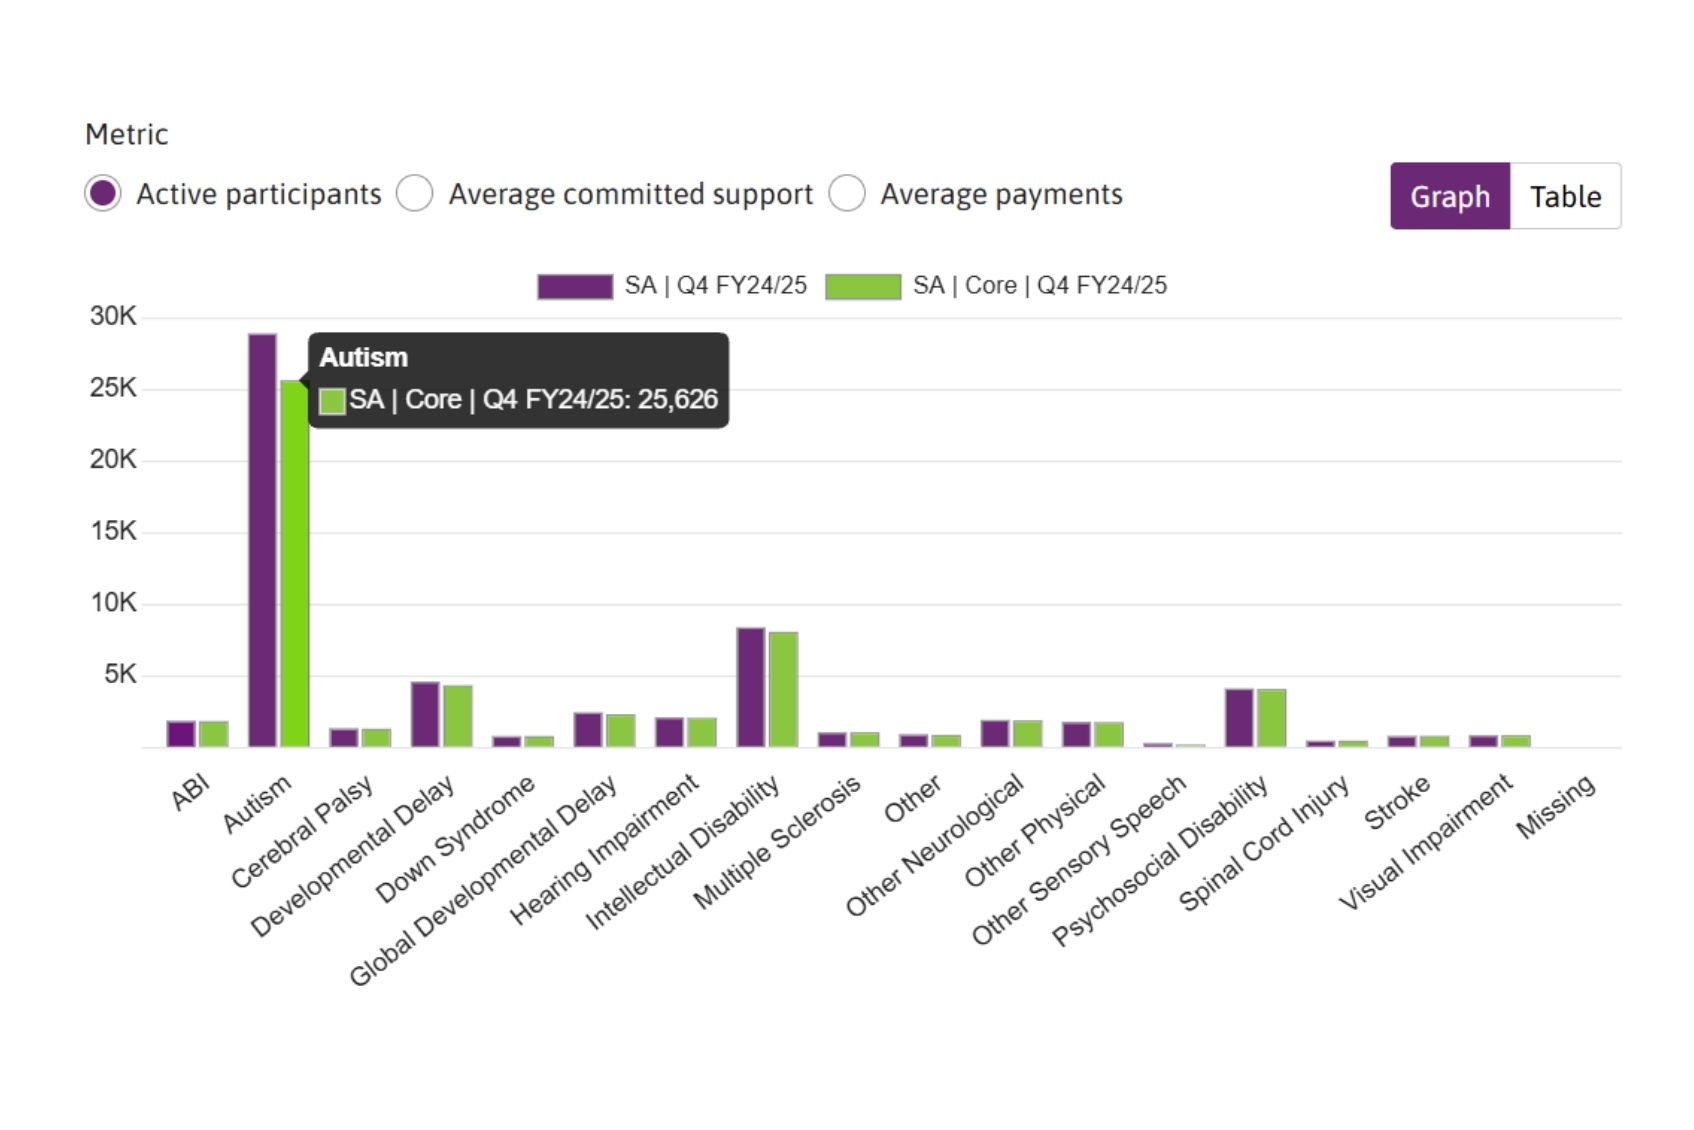Switch to the Graph view
The width and height of the screenshot is (1694, 1130).
[x=1449, y=196]
